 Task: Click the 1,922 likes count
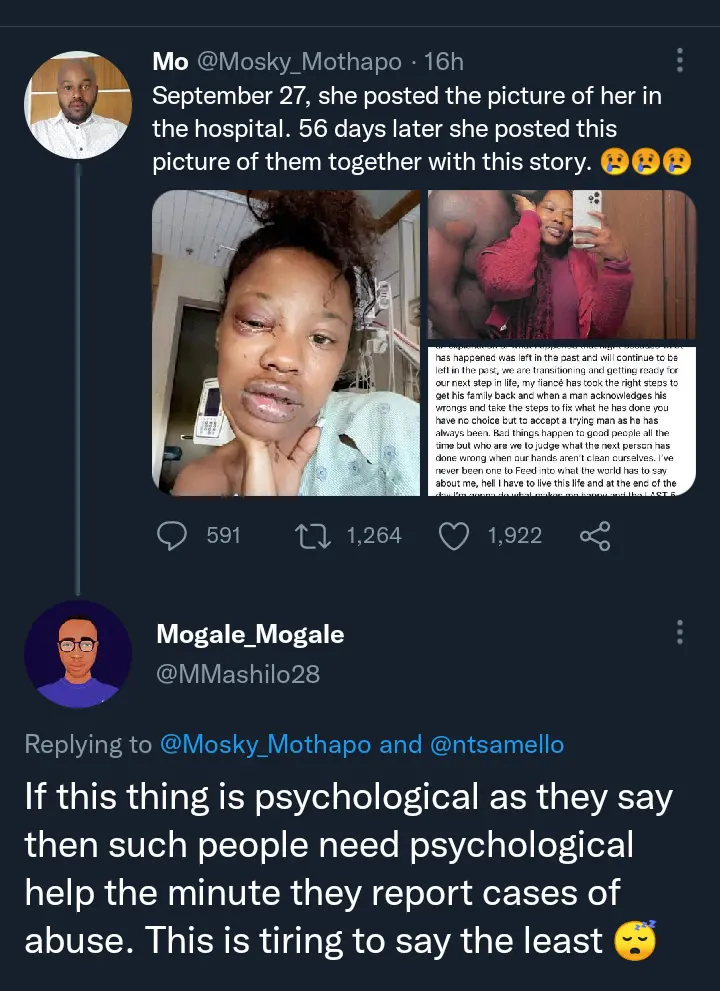[514, 536]
